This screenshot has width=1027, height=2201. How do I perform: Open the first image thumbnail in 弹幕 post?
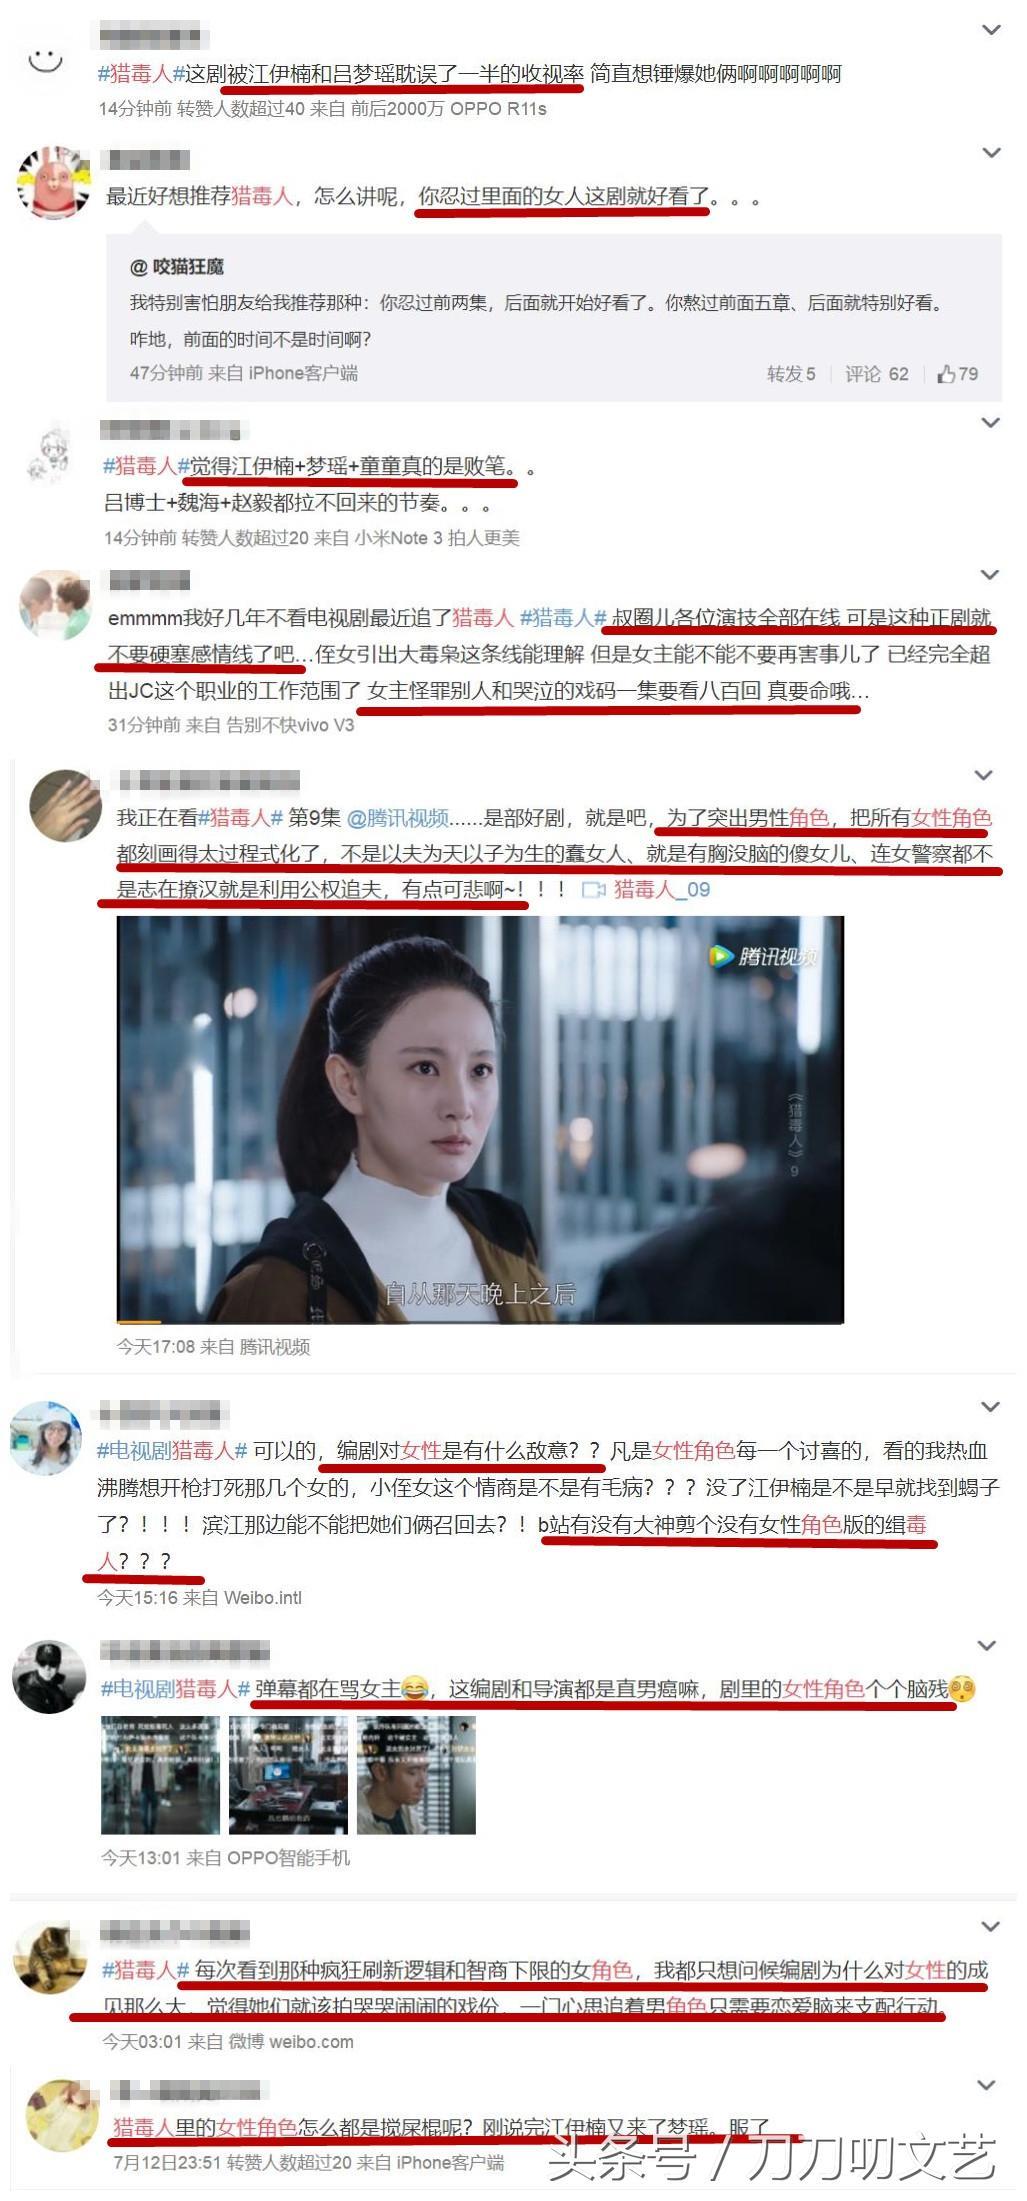click(x=160, y=1775)
